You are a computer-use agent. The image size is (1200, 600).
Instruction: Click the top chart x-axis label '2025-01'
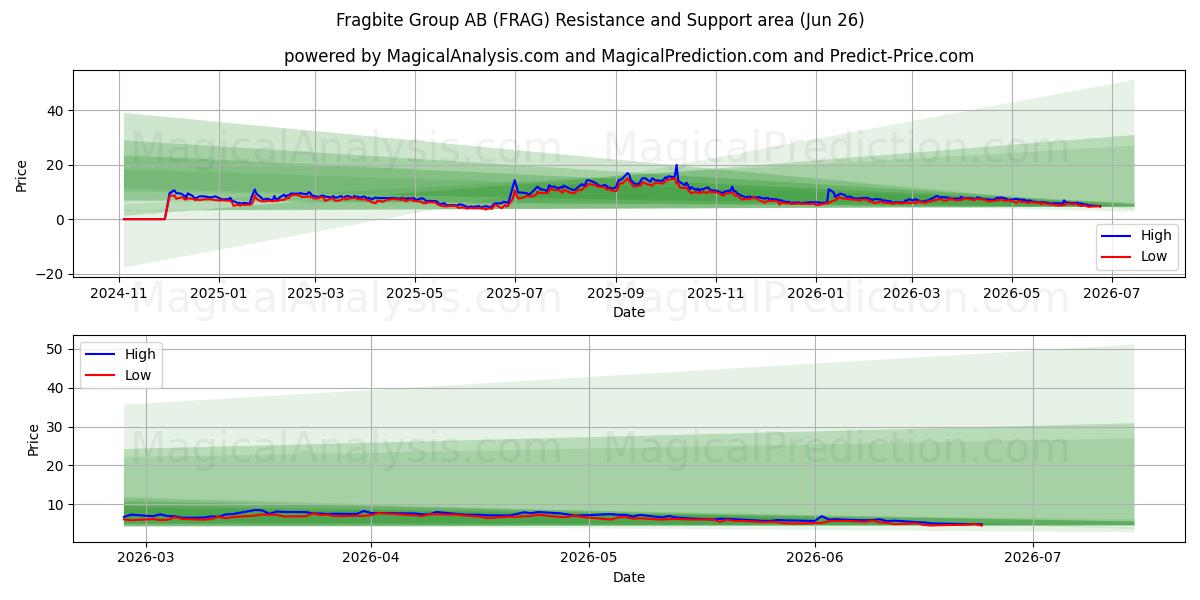pos(218,293)
